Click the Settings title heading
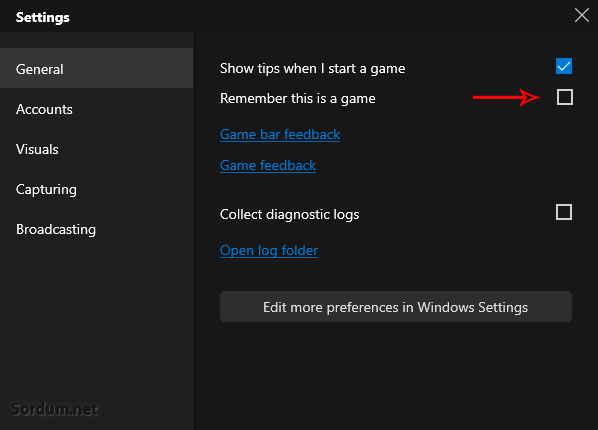The image size is (598, 430). click(43, 17)
